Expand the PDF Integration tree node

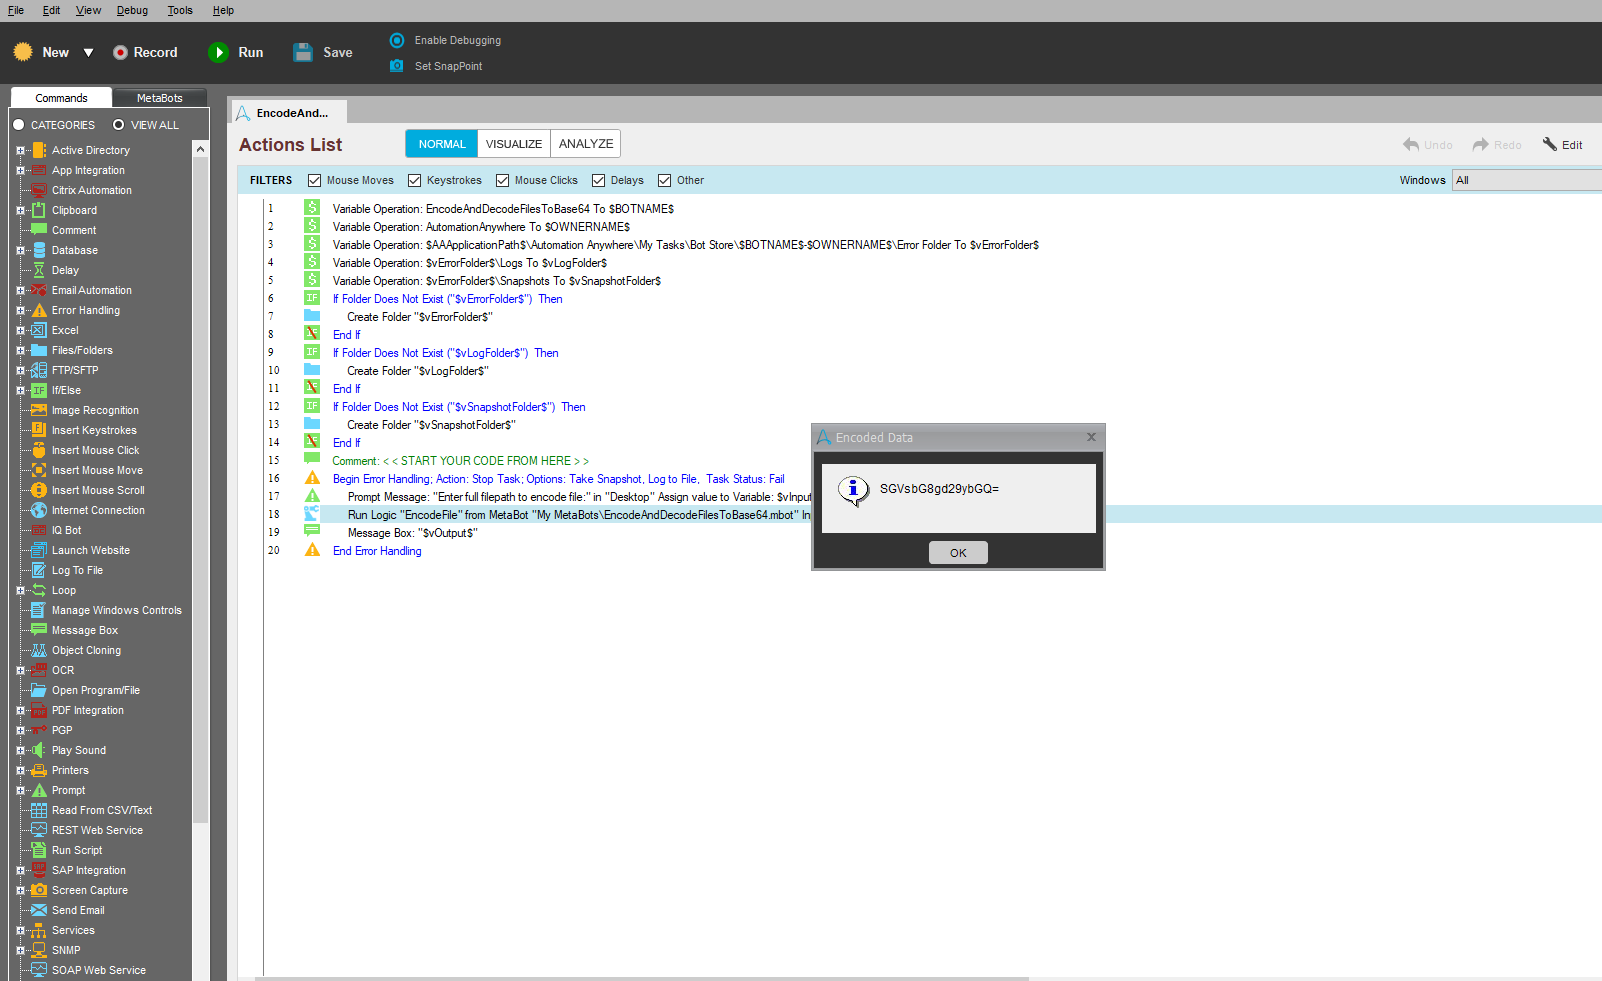click(x=20, y=710)
